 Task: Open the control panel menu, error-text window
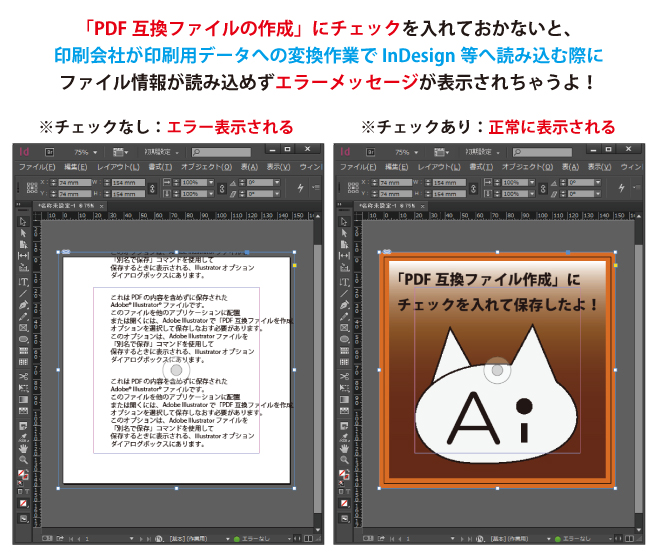click(316, 187)
